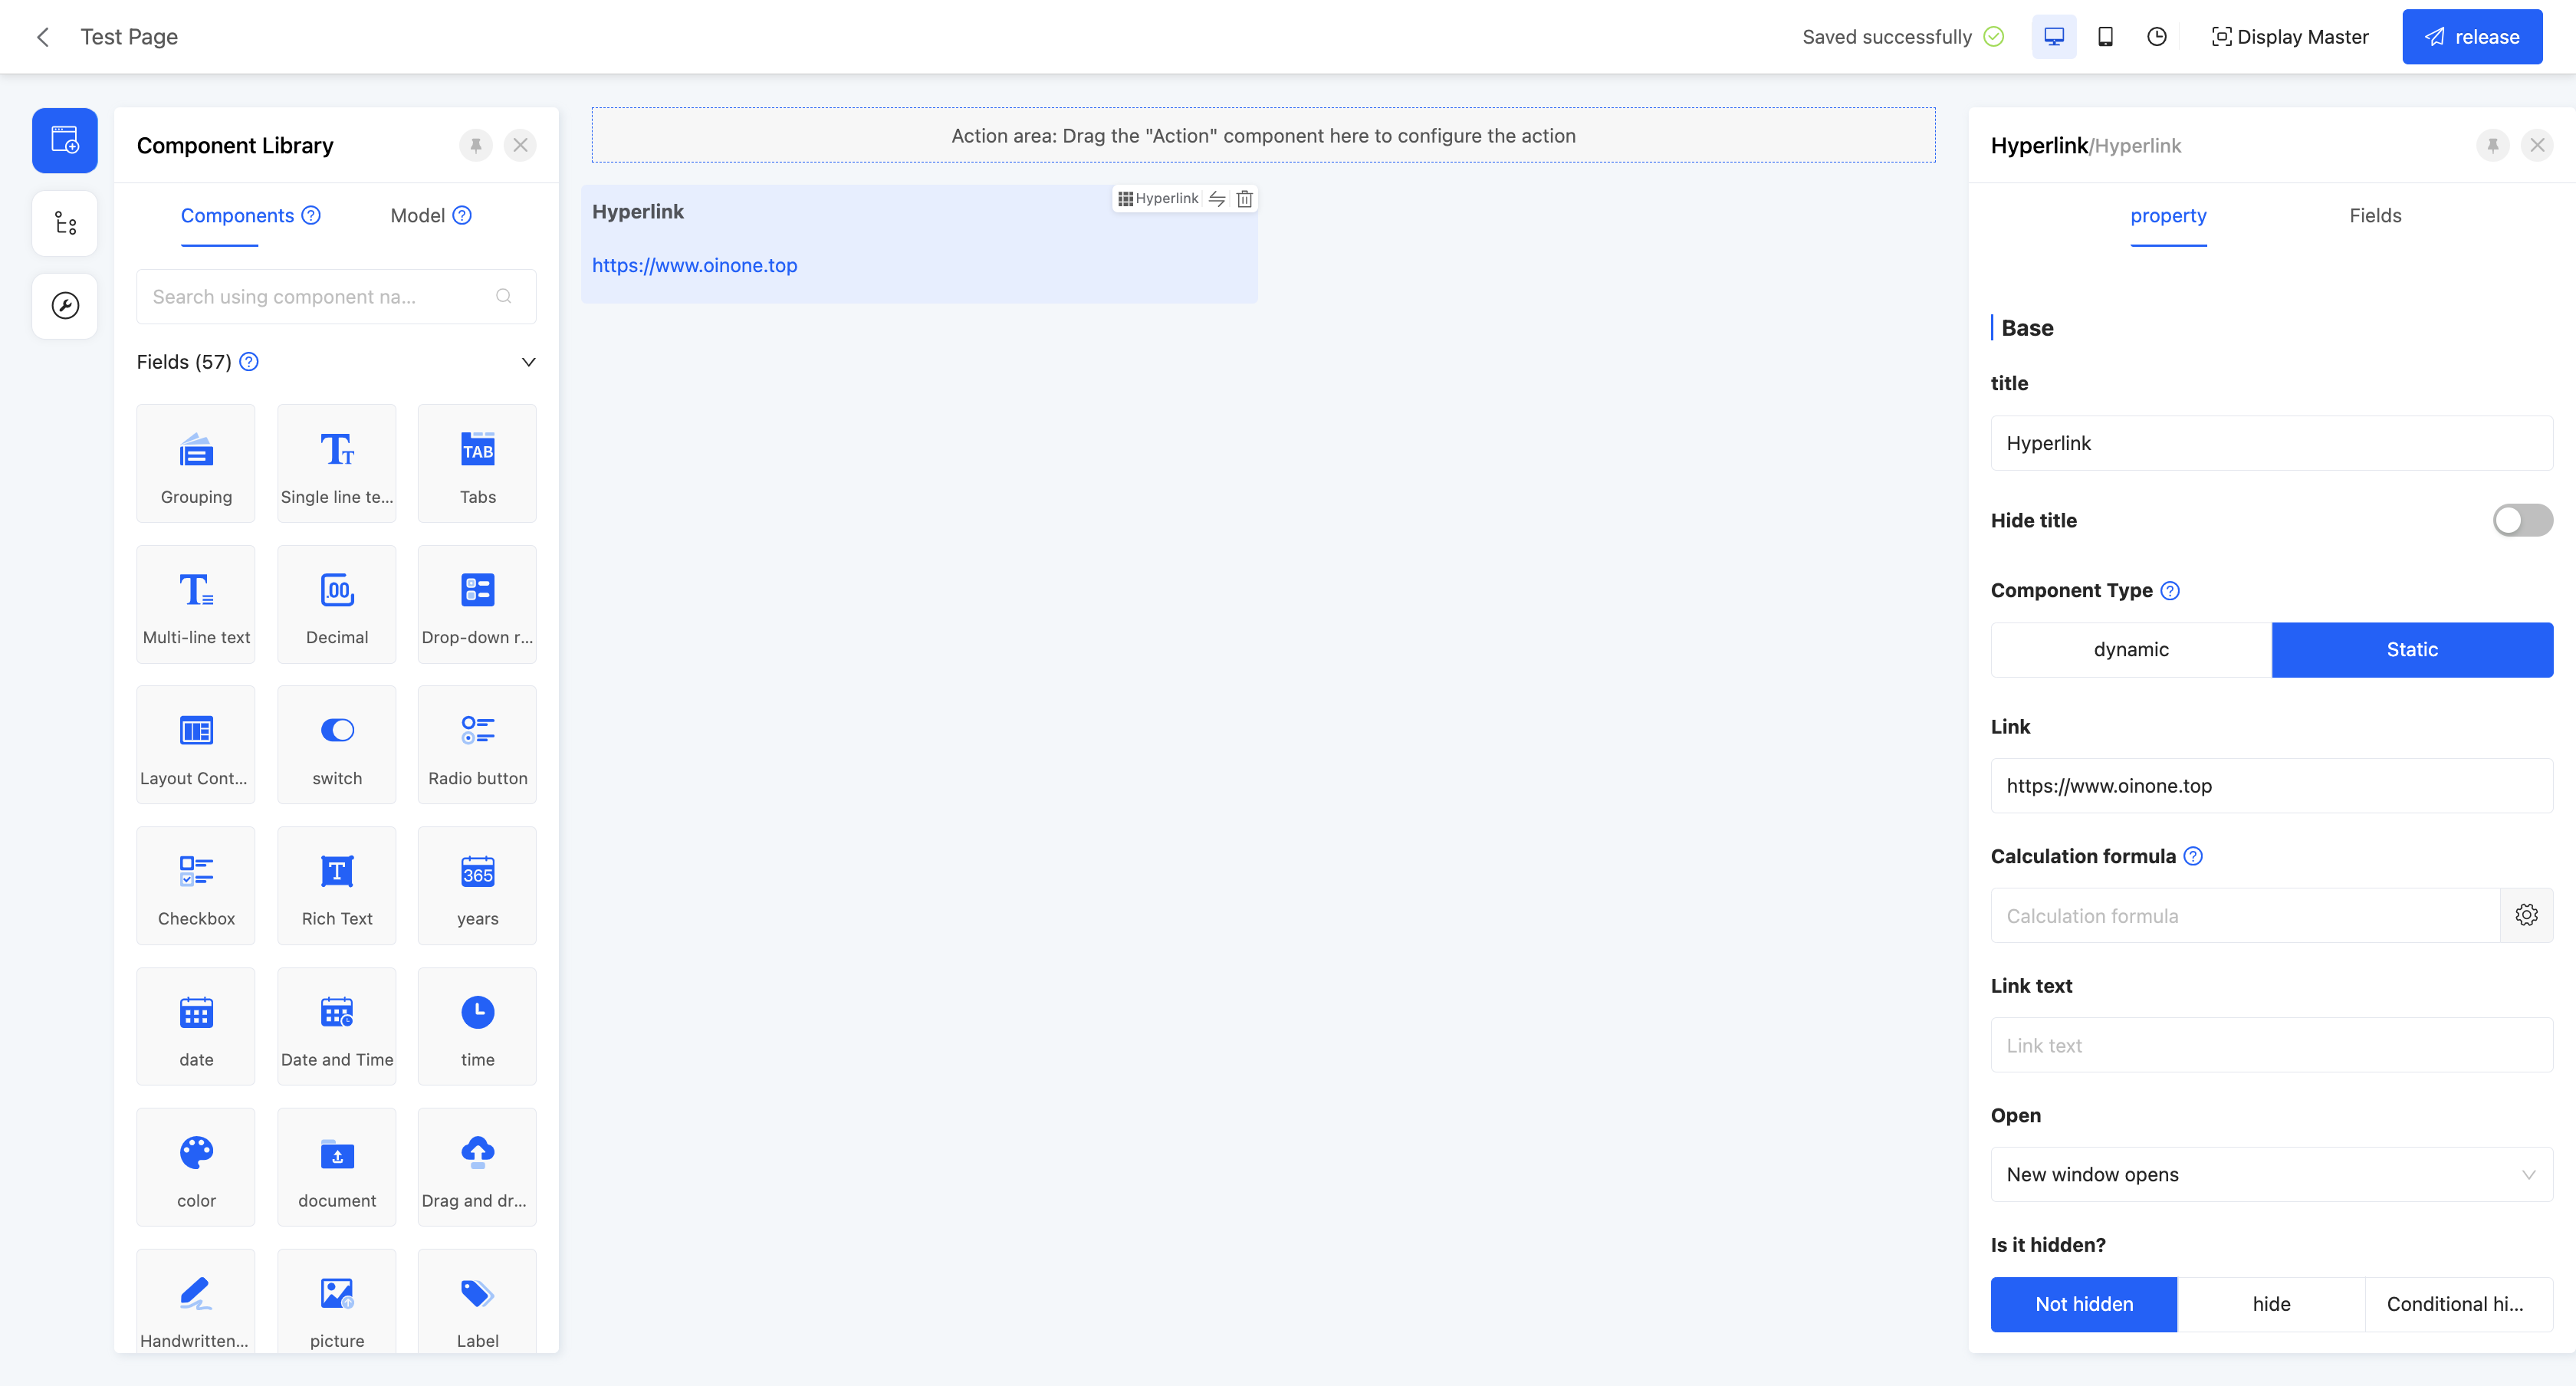Open the wrench tools sidebar panel

coord(65,306)
